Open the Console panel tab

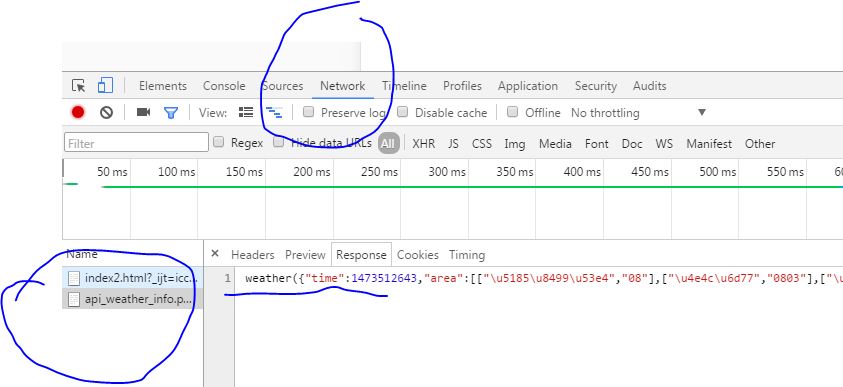(x=224, y=86)
